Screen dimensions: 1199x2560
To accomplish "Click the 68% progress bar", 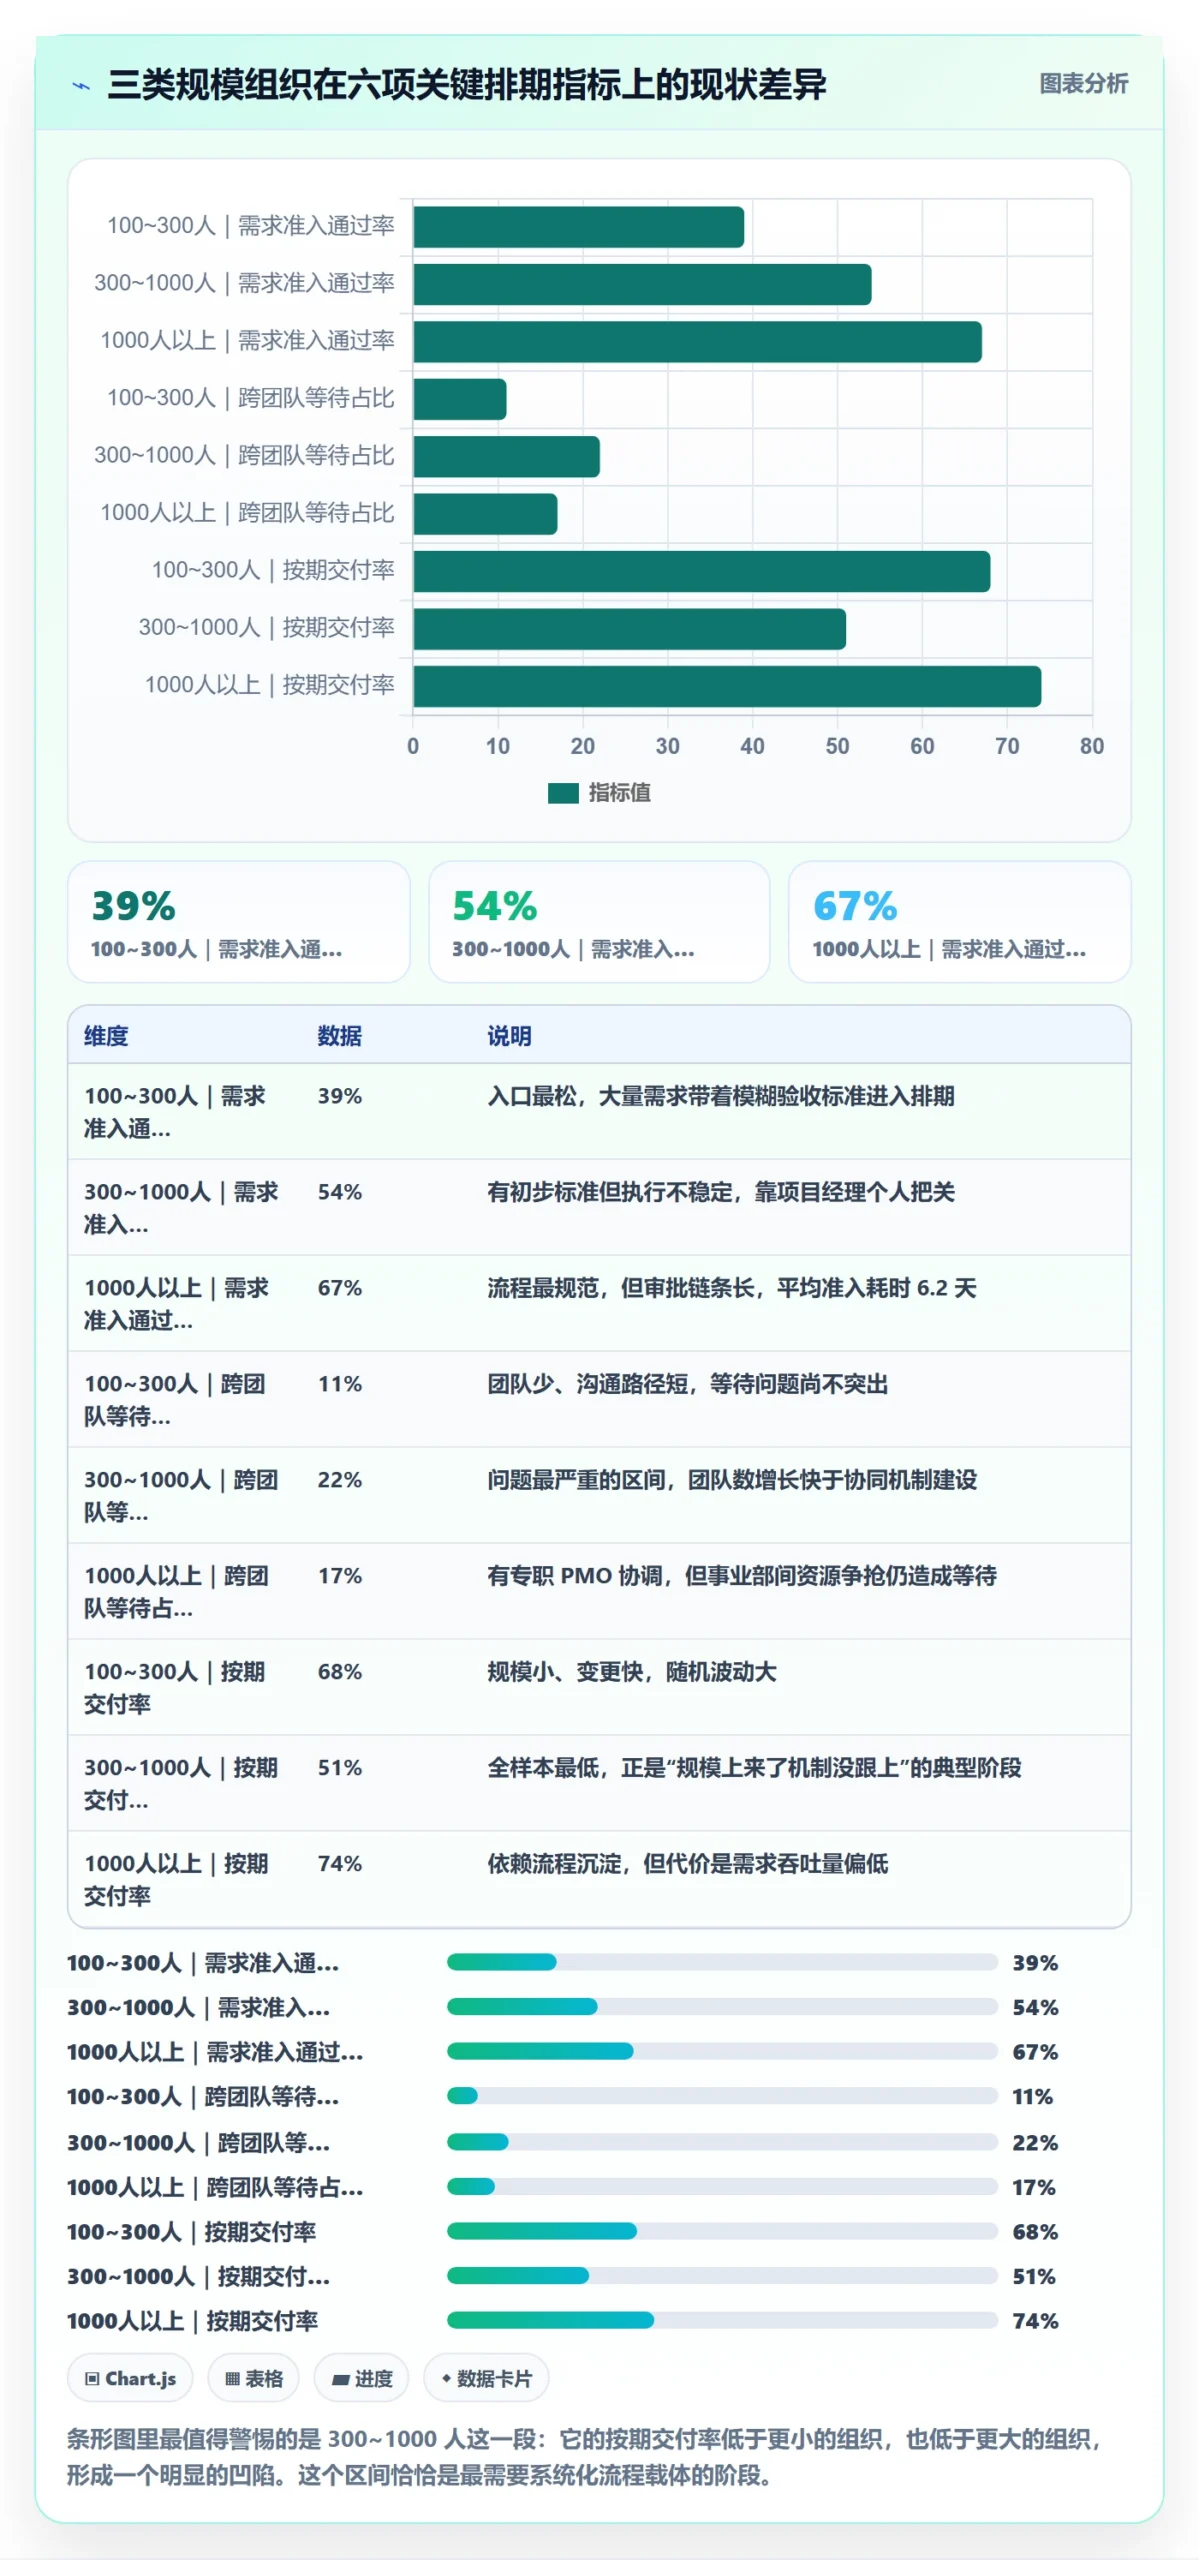I will pos(722,2231).
